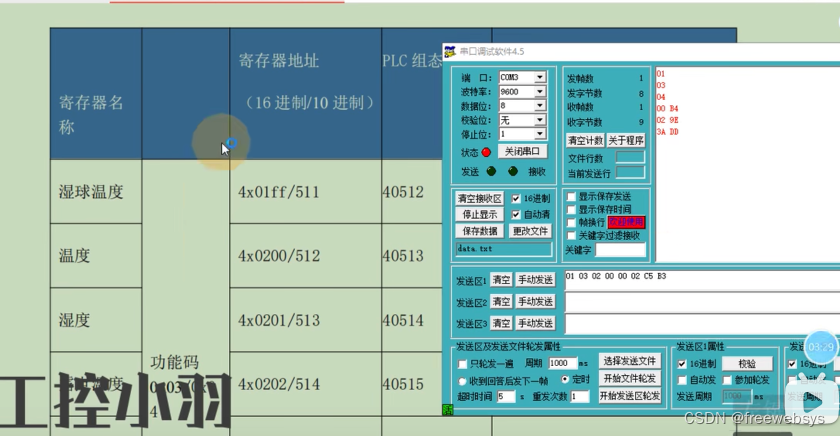Open the 校验位 无 dropdown

tap(540, 119)
